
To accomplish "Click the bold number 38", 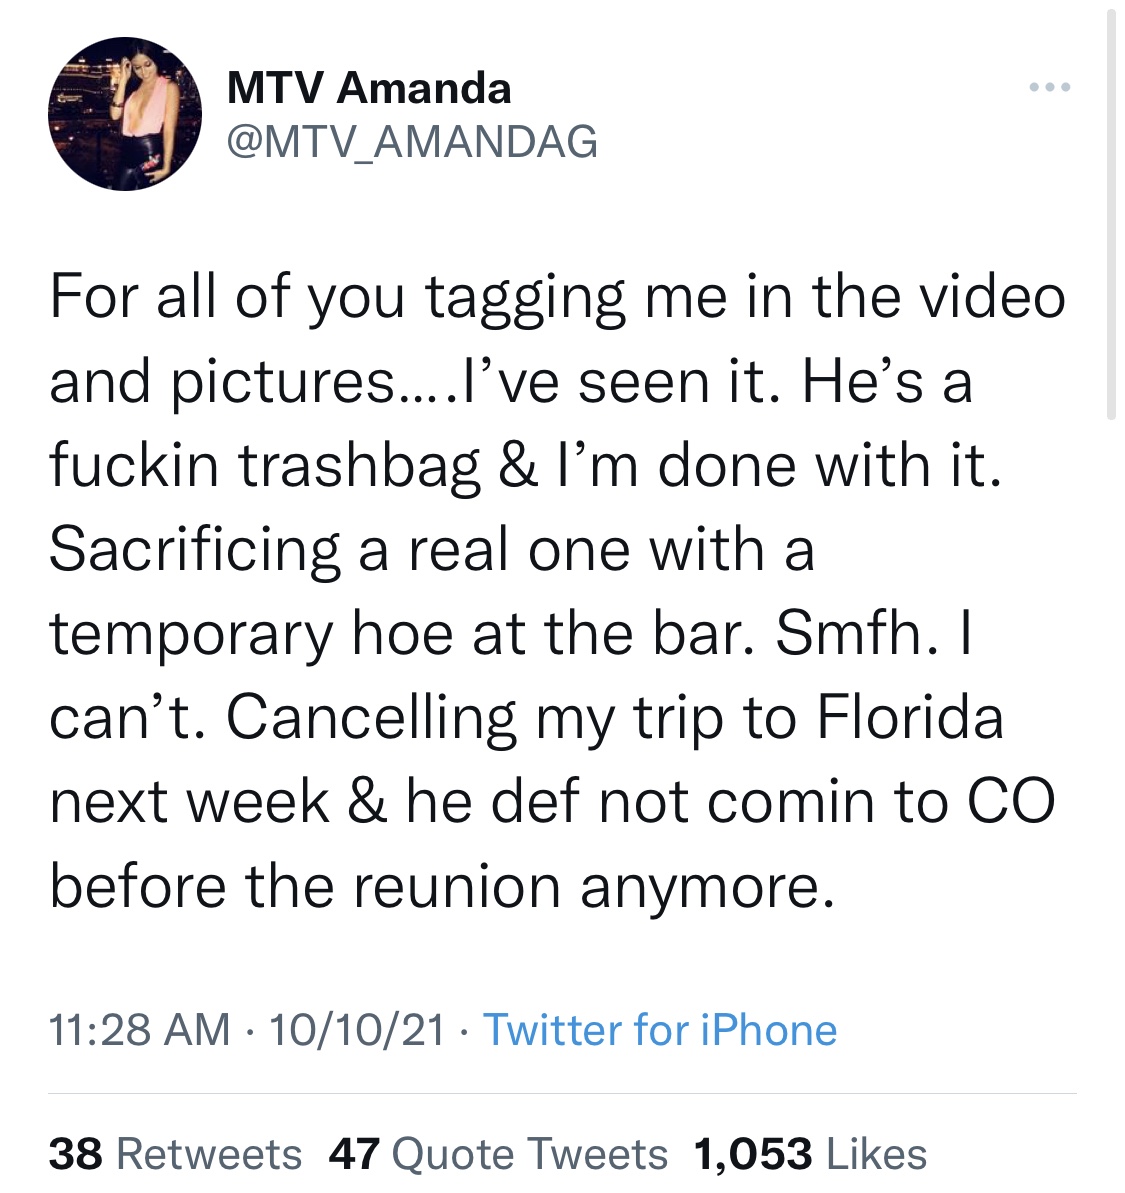I will click(76, 1154).
